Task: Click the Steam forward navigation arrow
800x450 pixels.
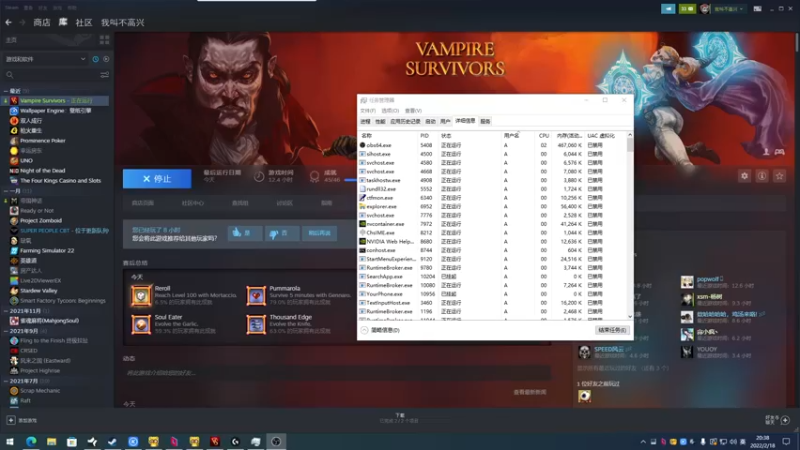Action: (22, 22)
